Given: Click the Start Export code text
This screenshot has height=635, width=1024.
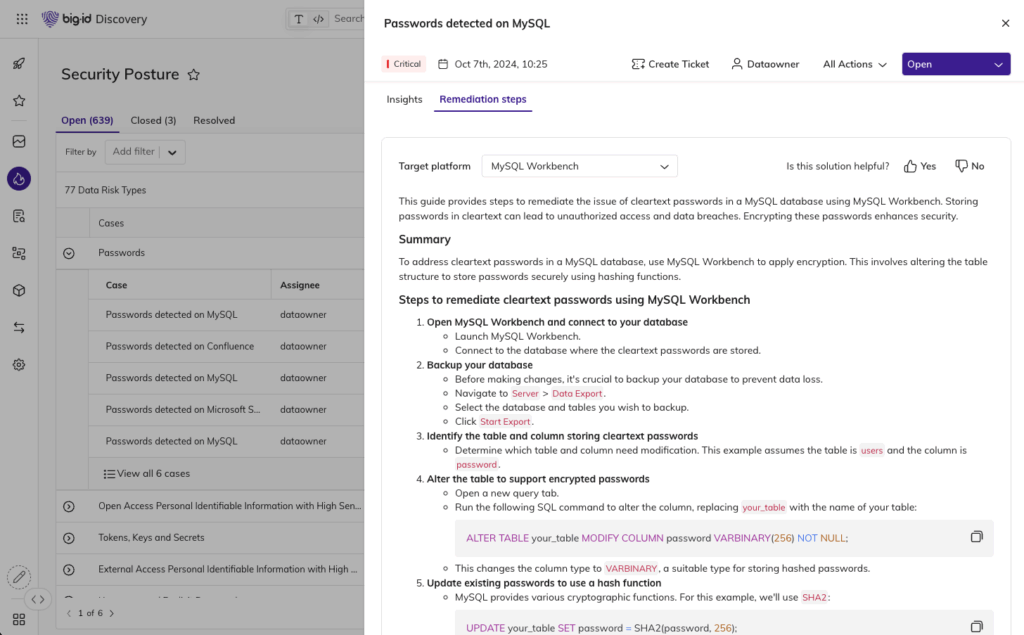Looking at the screenshot, I should point(505,421).
